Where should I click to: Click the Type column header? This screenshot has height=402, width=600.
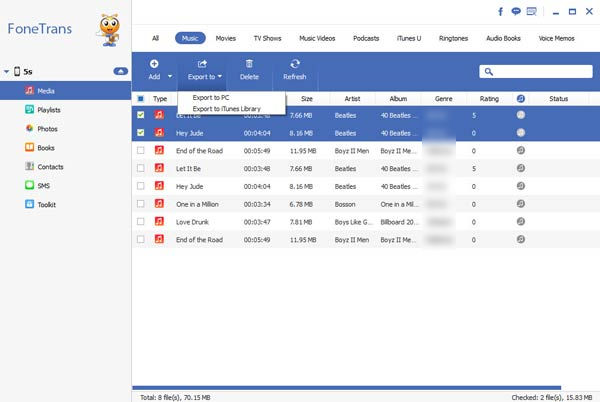[x=160, y=99]
